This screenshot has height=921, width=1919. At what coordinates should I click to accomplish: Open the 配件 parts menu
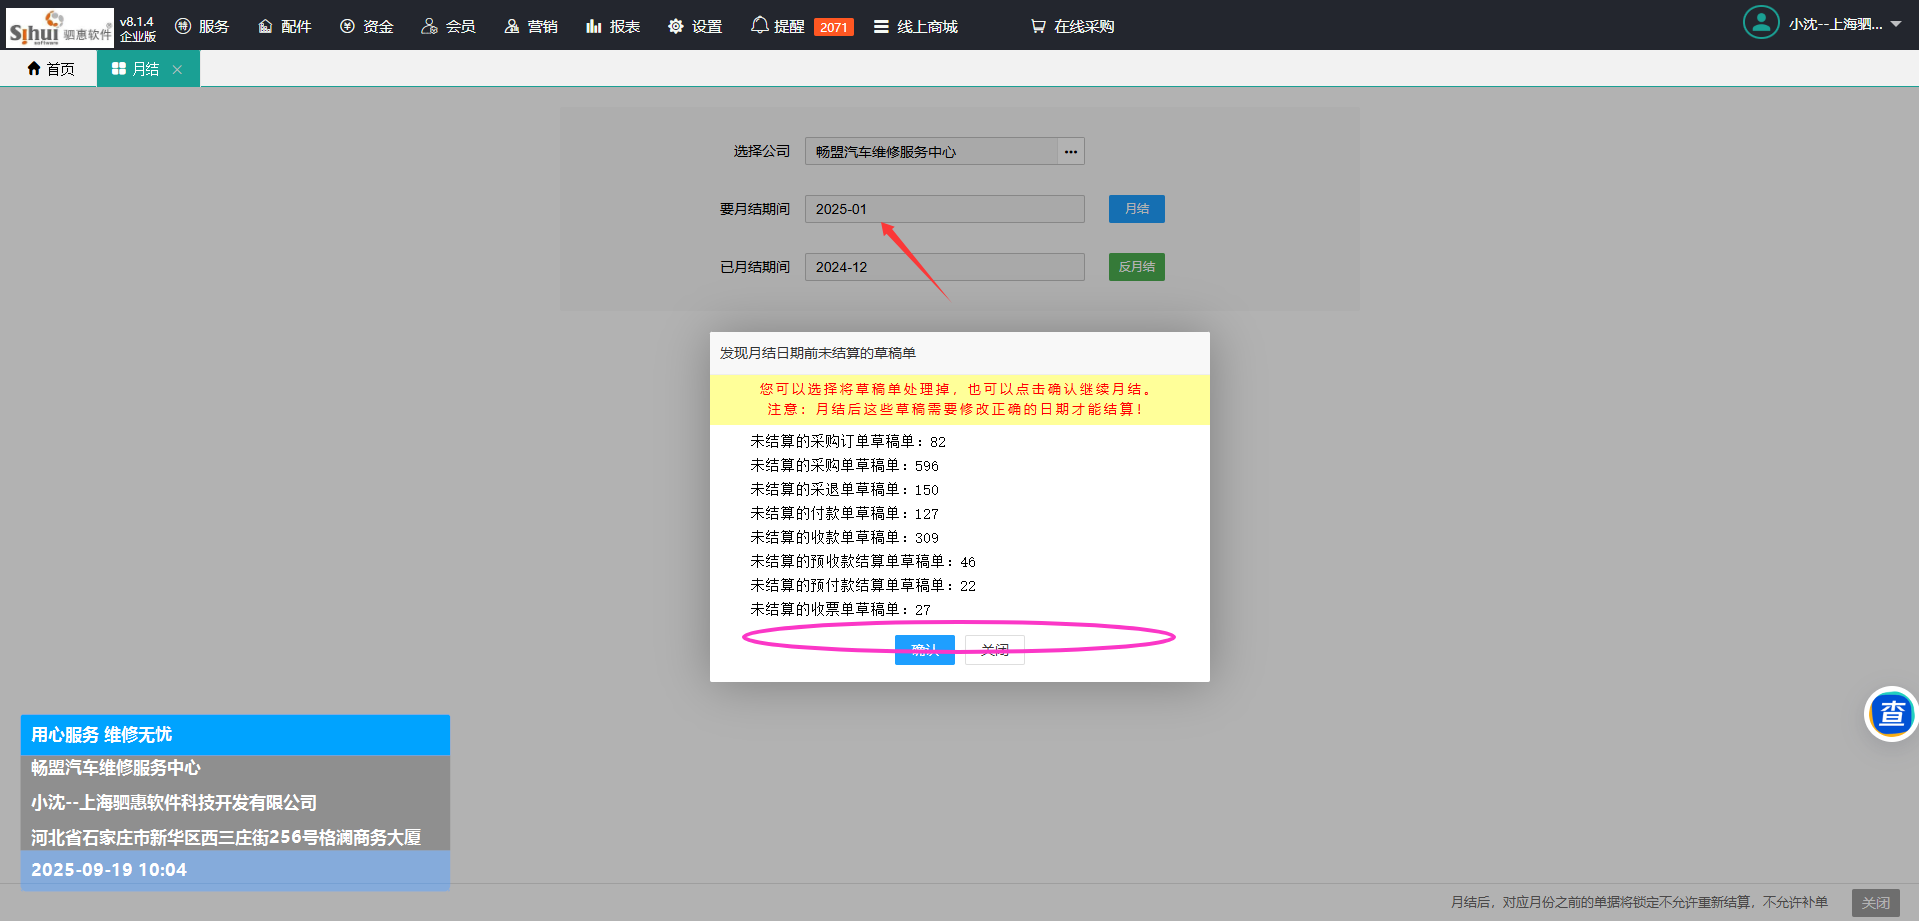[285, 26]
